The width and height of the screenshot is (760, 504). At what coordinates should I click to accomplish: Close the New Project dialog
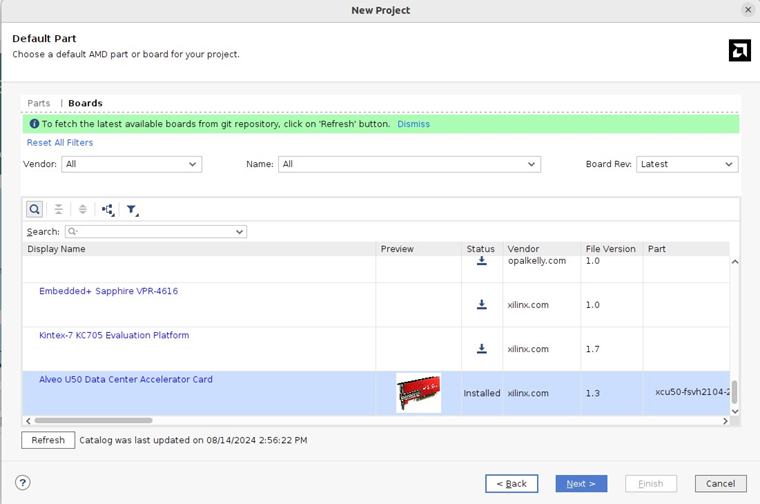pyautogui.click(x=748, y=10)
